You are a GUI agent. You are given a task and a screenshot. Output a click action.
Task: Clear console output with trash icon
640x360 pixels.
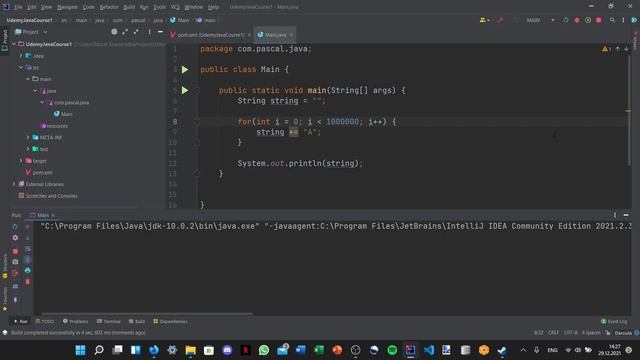27,281
